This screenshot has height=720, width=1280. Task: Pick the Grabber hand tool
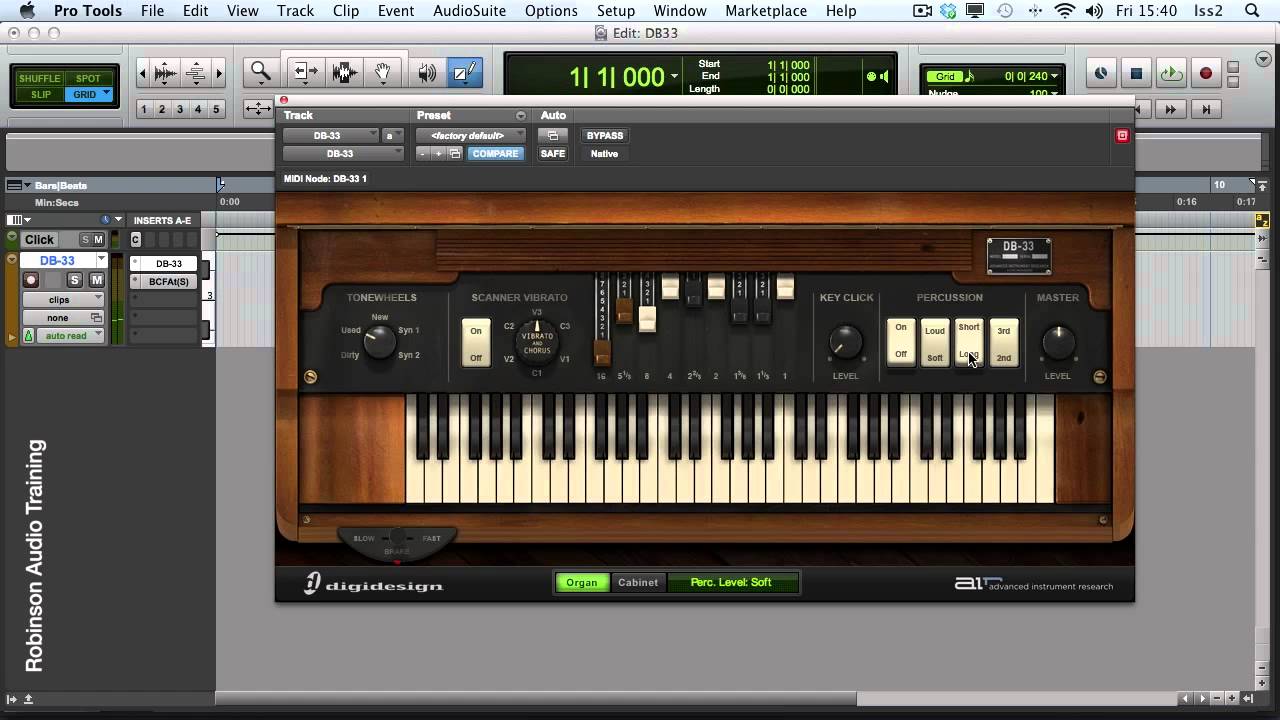pyautogui.click(x=382, y=72)
